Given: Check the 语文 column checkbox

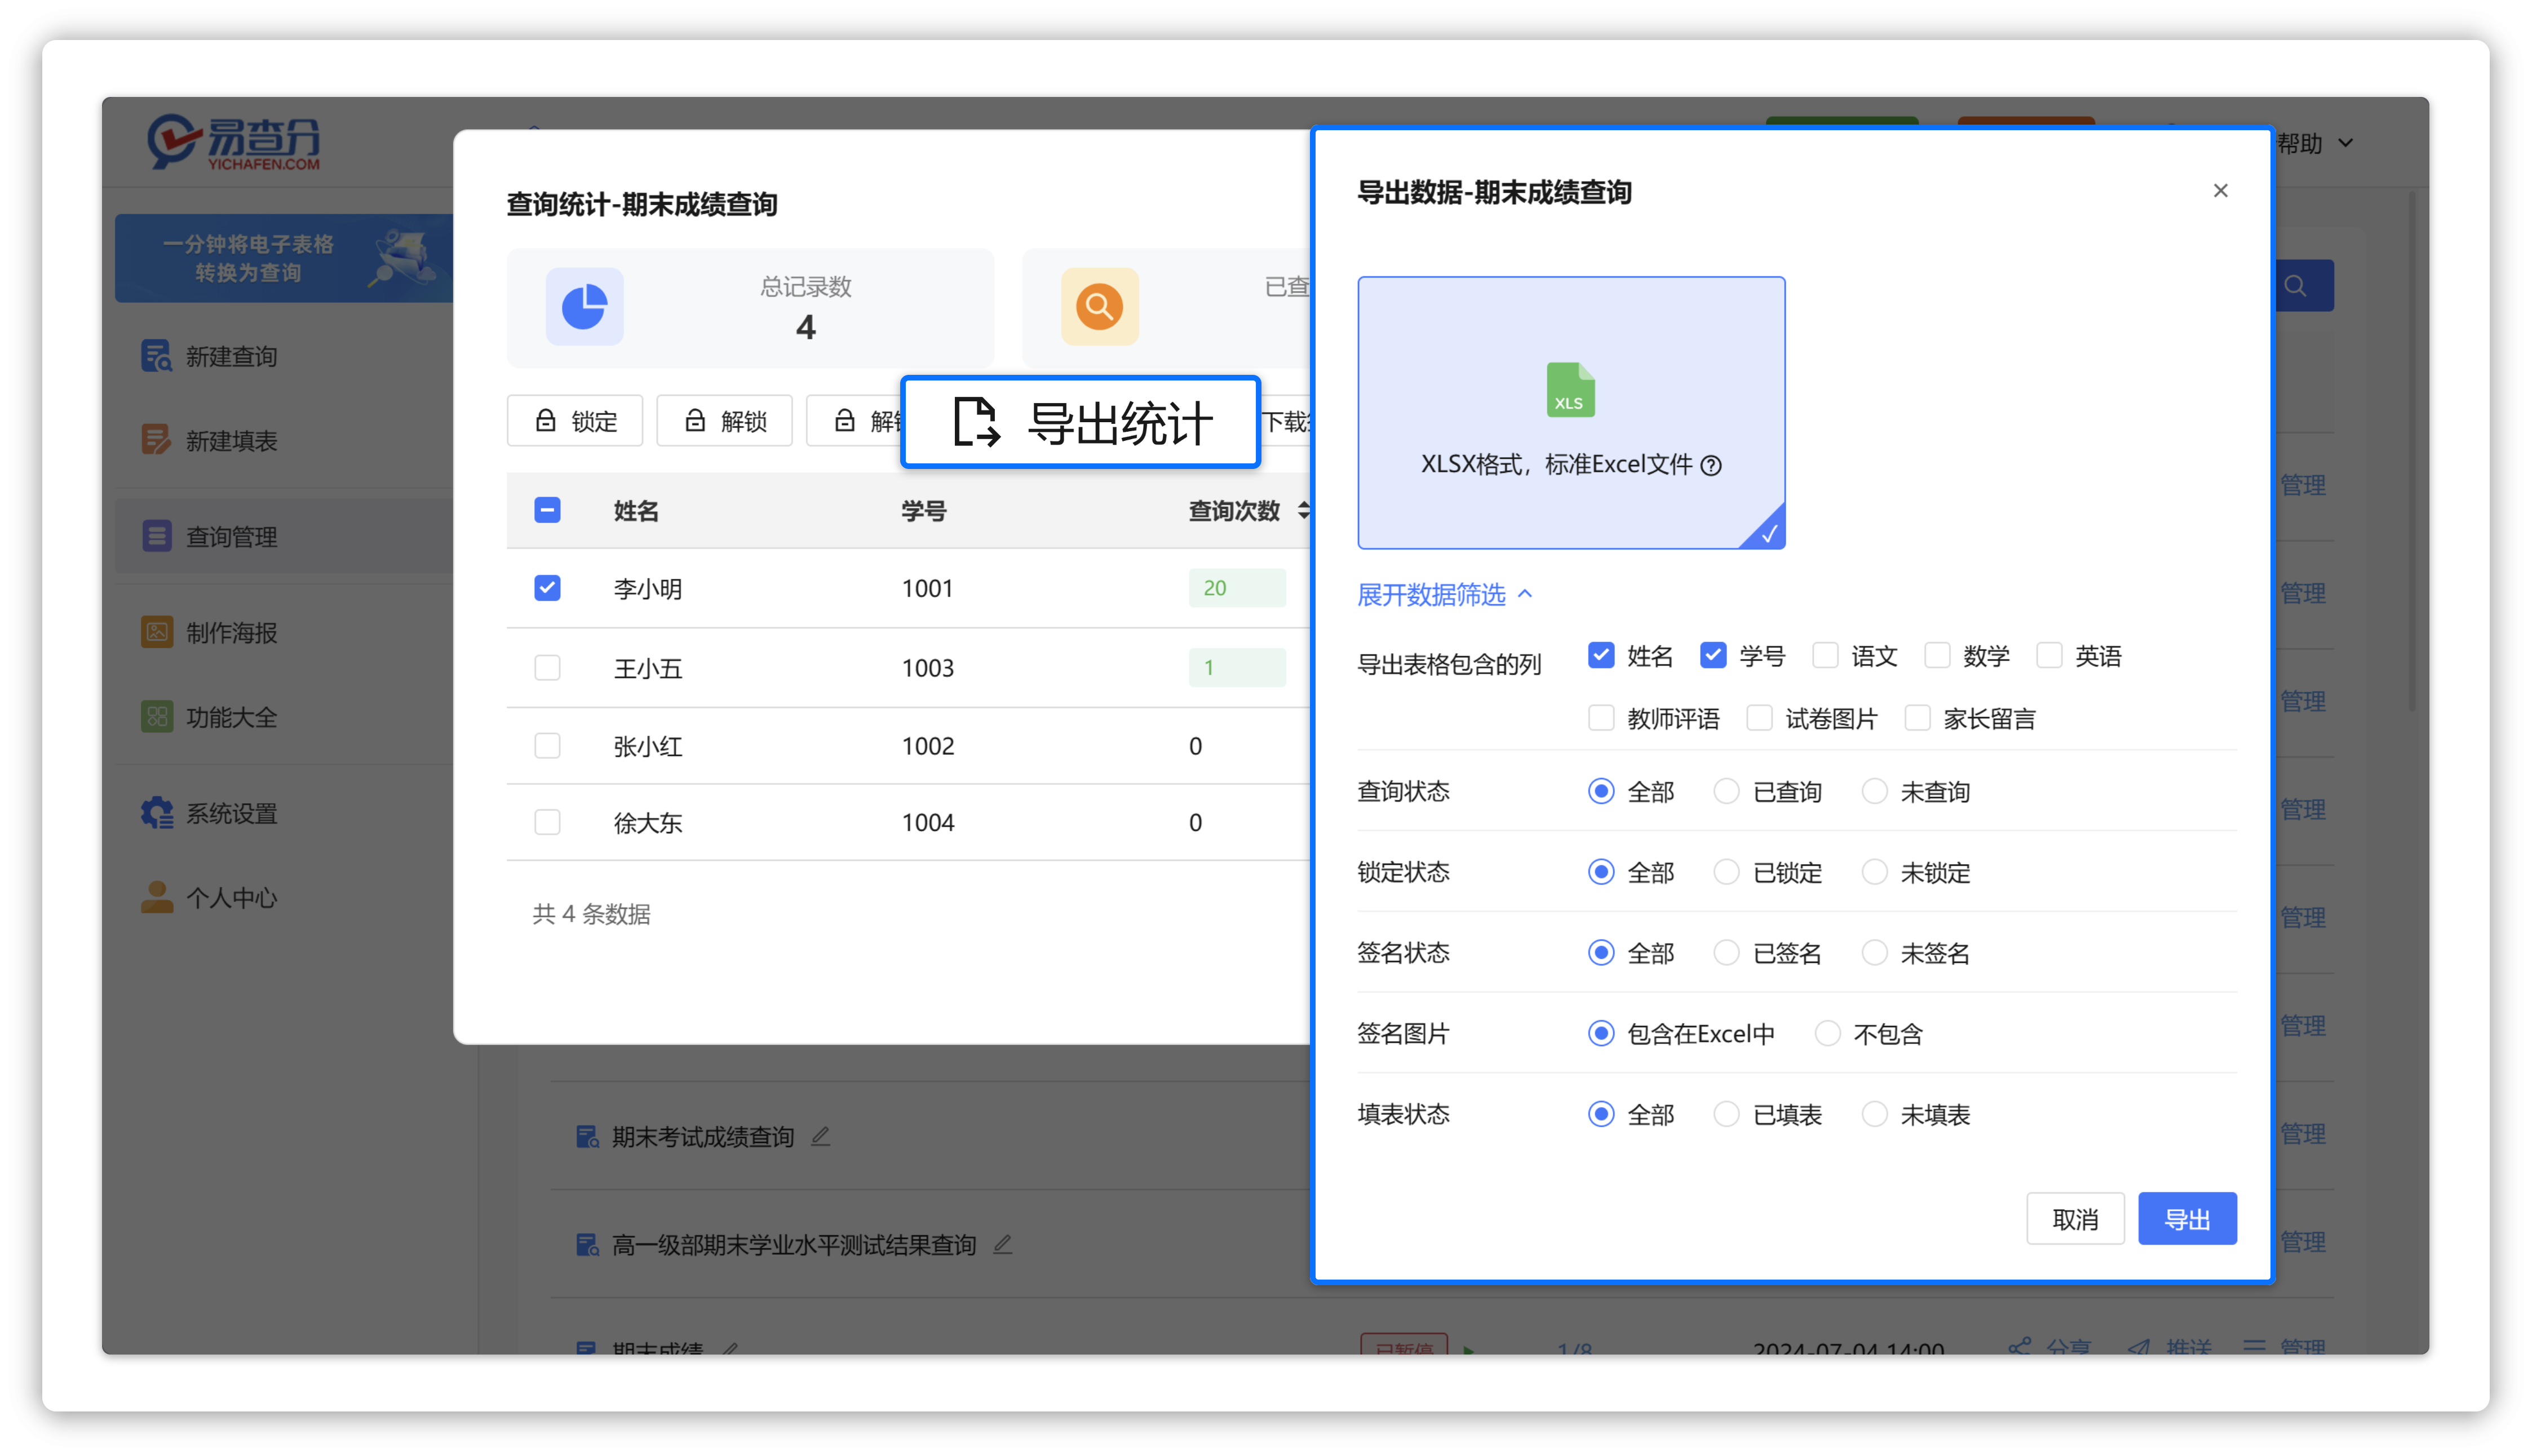Looking at the screenshot, I should (x=1824, y=656).
